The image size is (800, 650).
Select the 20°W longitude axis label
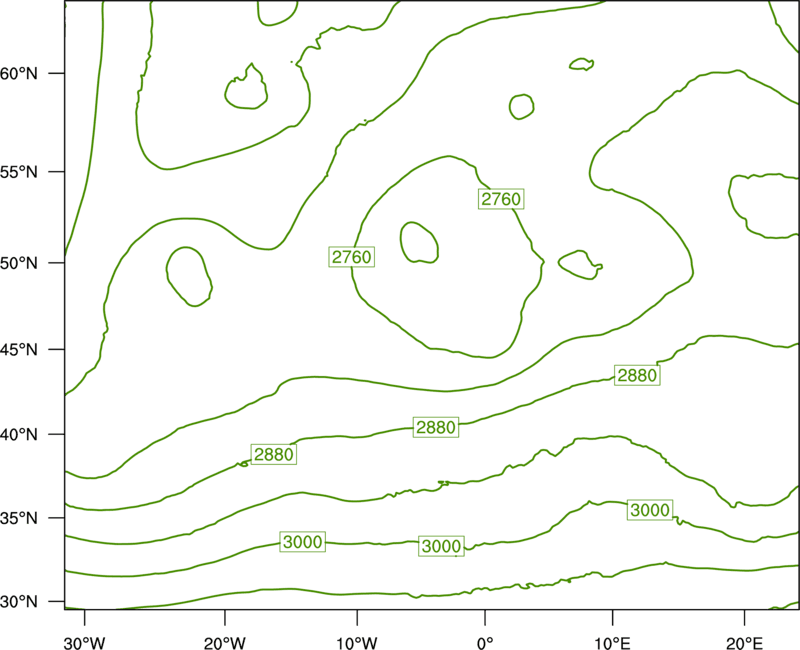(x=225, y=643)
